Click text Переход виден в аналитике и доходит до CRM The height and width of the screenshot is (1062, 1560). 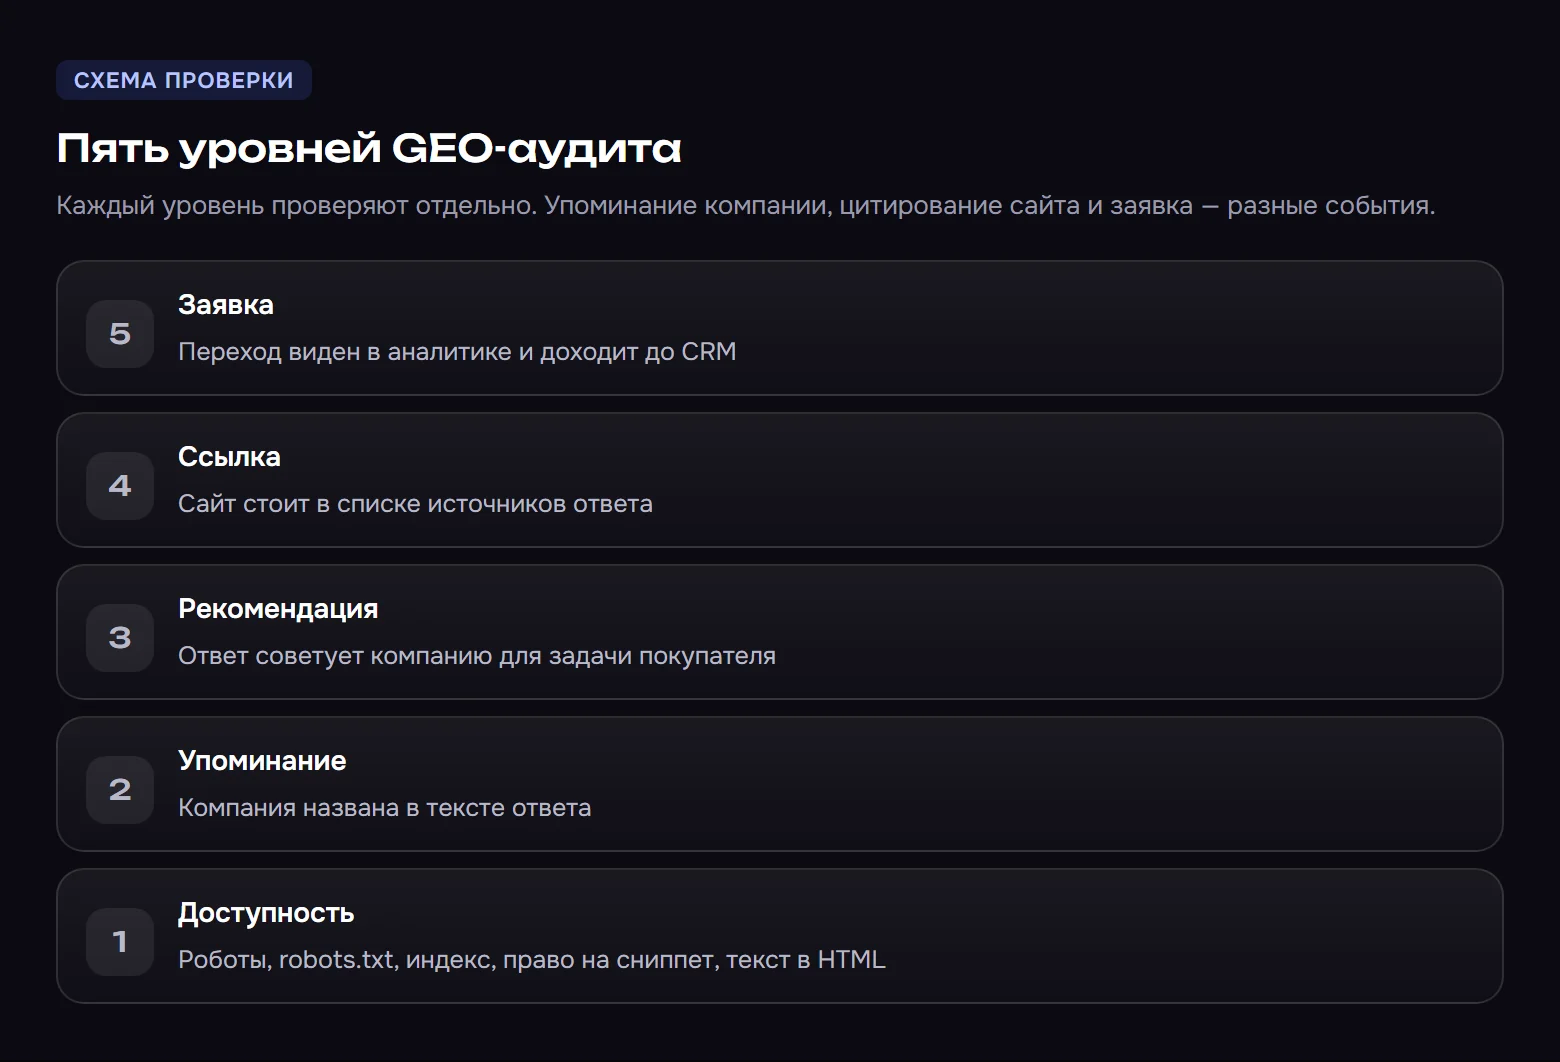[x=457, y=352]
